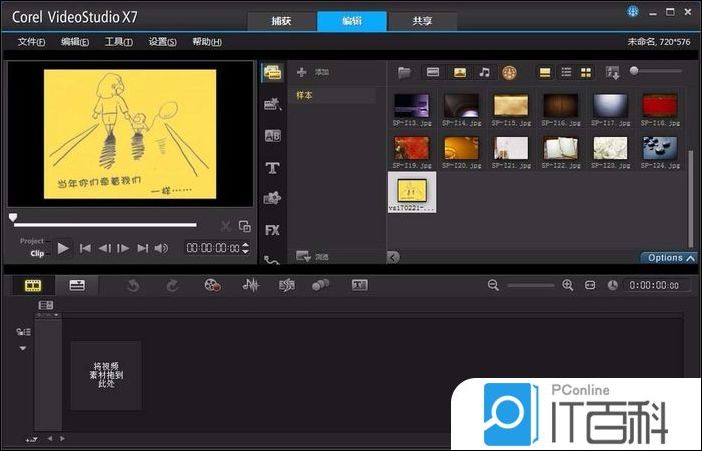Screen dimensions: 702x451
Task: Collapse library navigation panel with left arrow
Action: pos(394,258)
